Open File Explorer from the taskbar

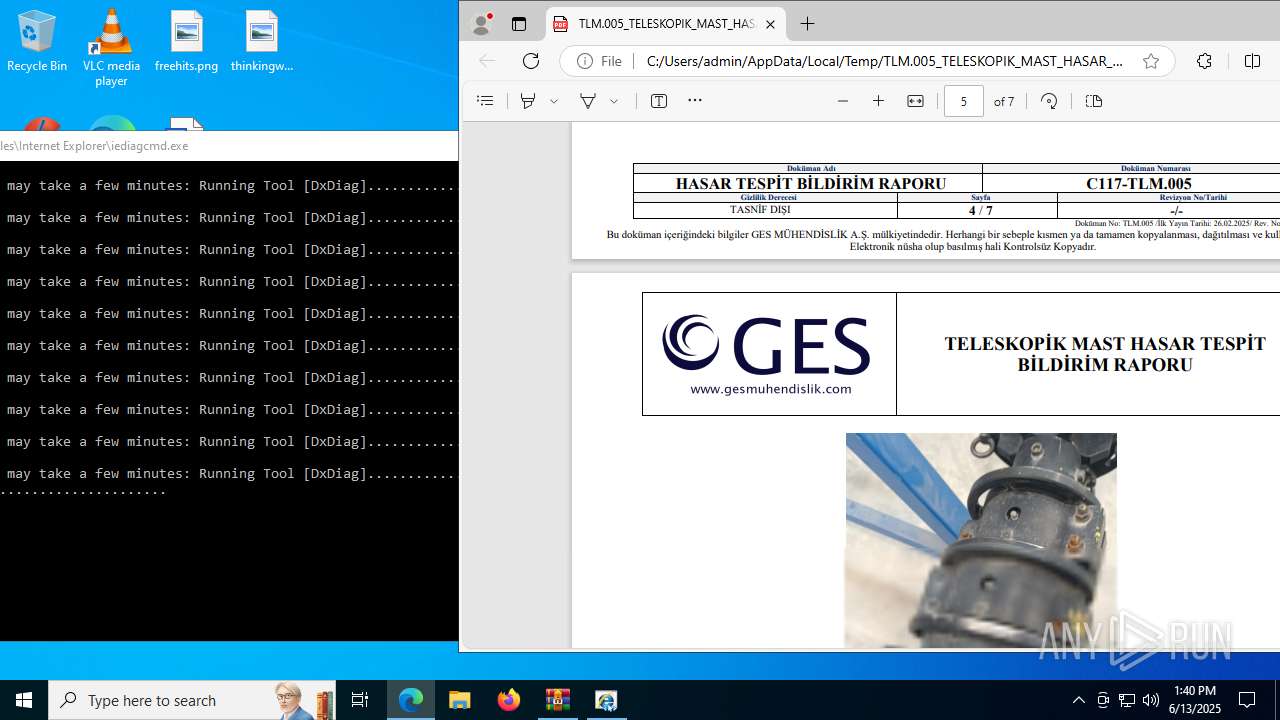tap(460, 700)
